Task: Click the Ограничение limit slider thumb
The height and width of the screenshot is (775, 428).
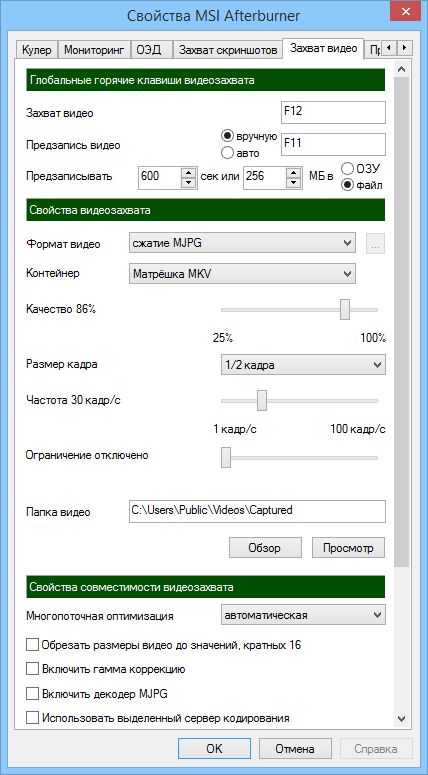Action: click(226, 457)
